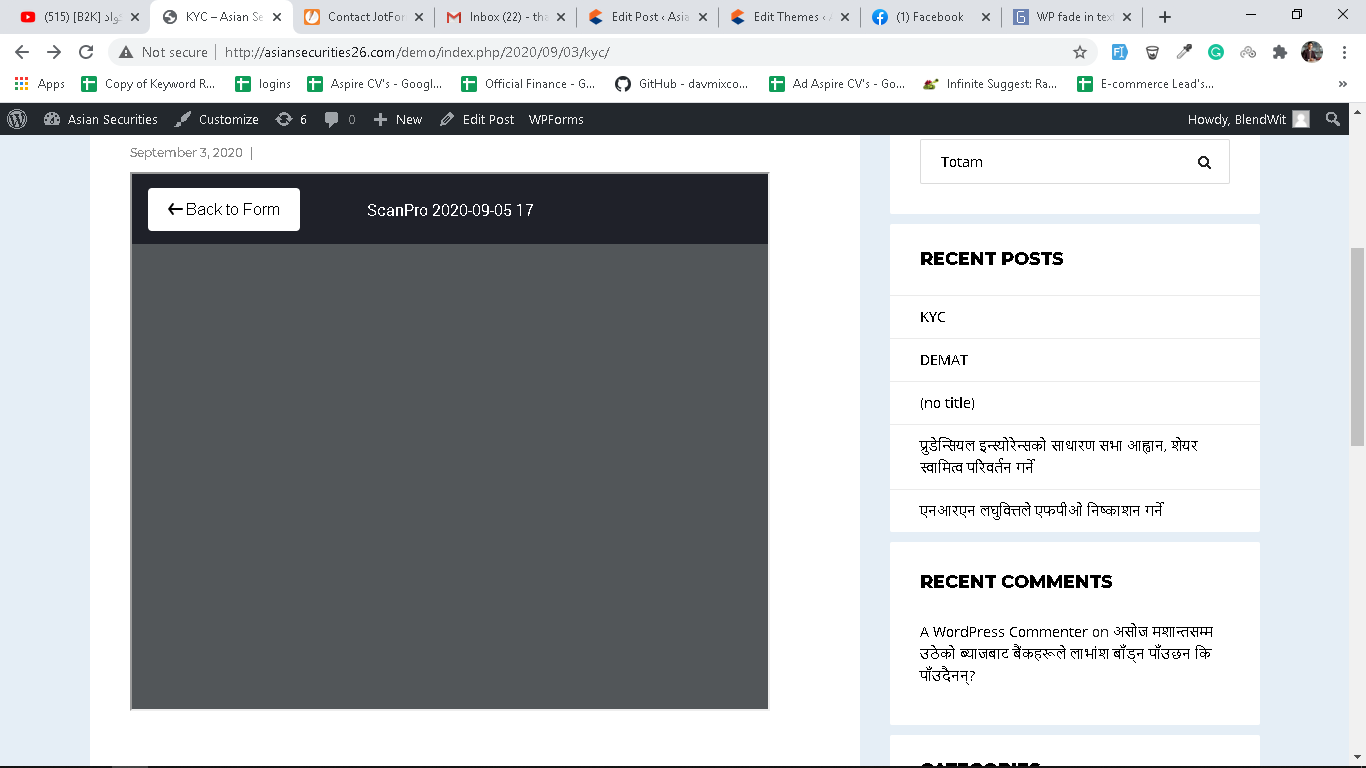Open the KYC recent post
This screenshot has width=1366, height=768.
(932, 317)
